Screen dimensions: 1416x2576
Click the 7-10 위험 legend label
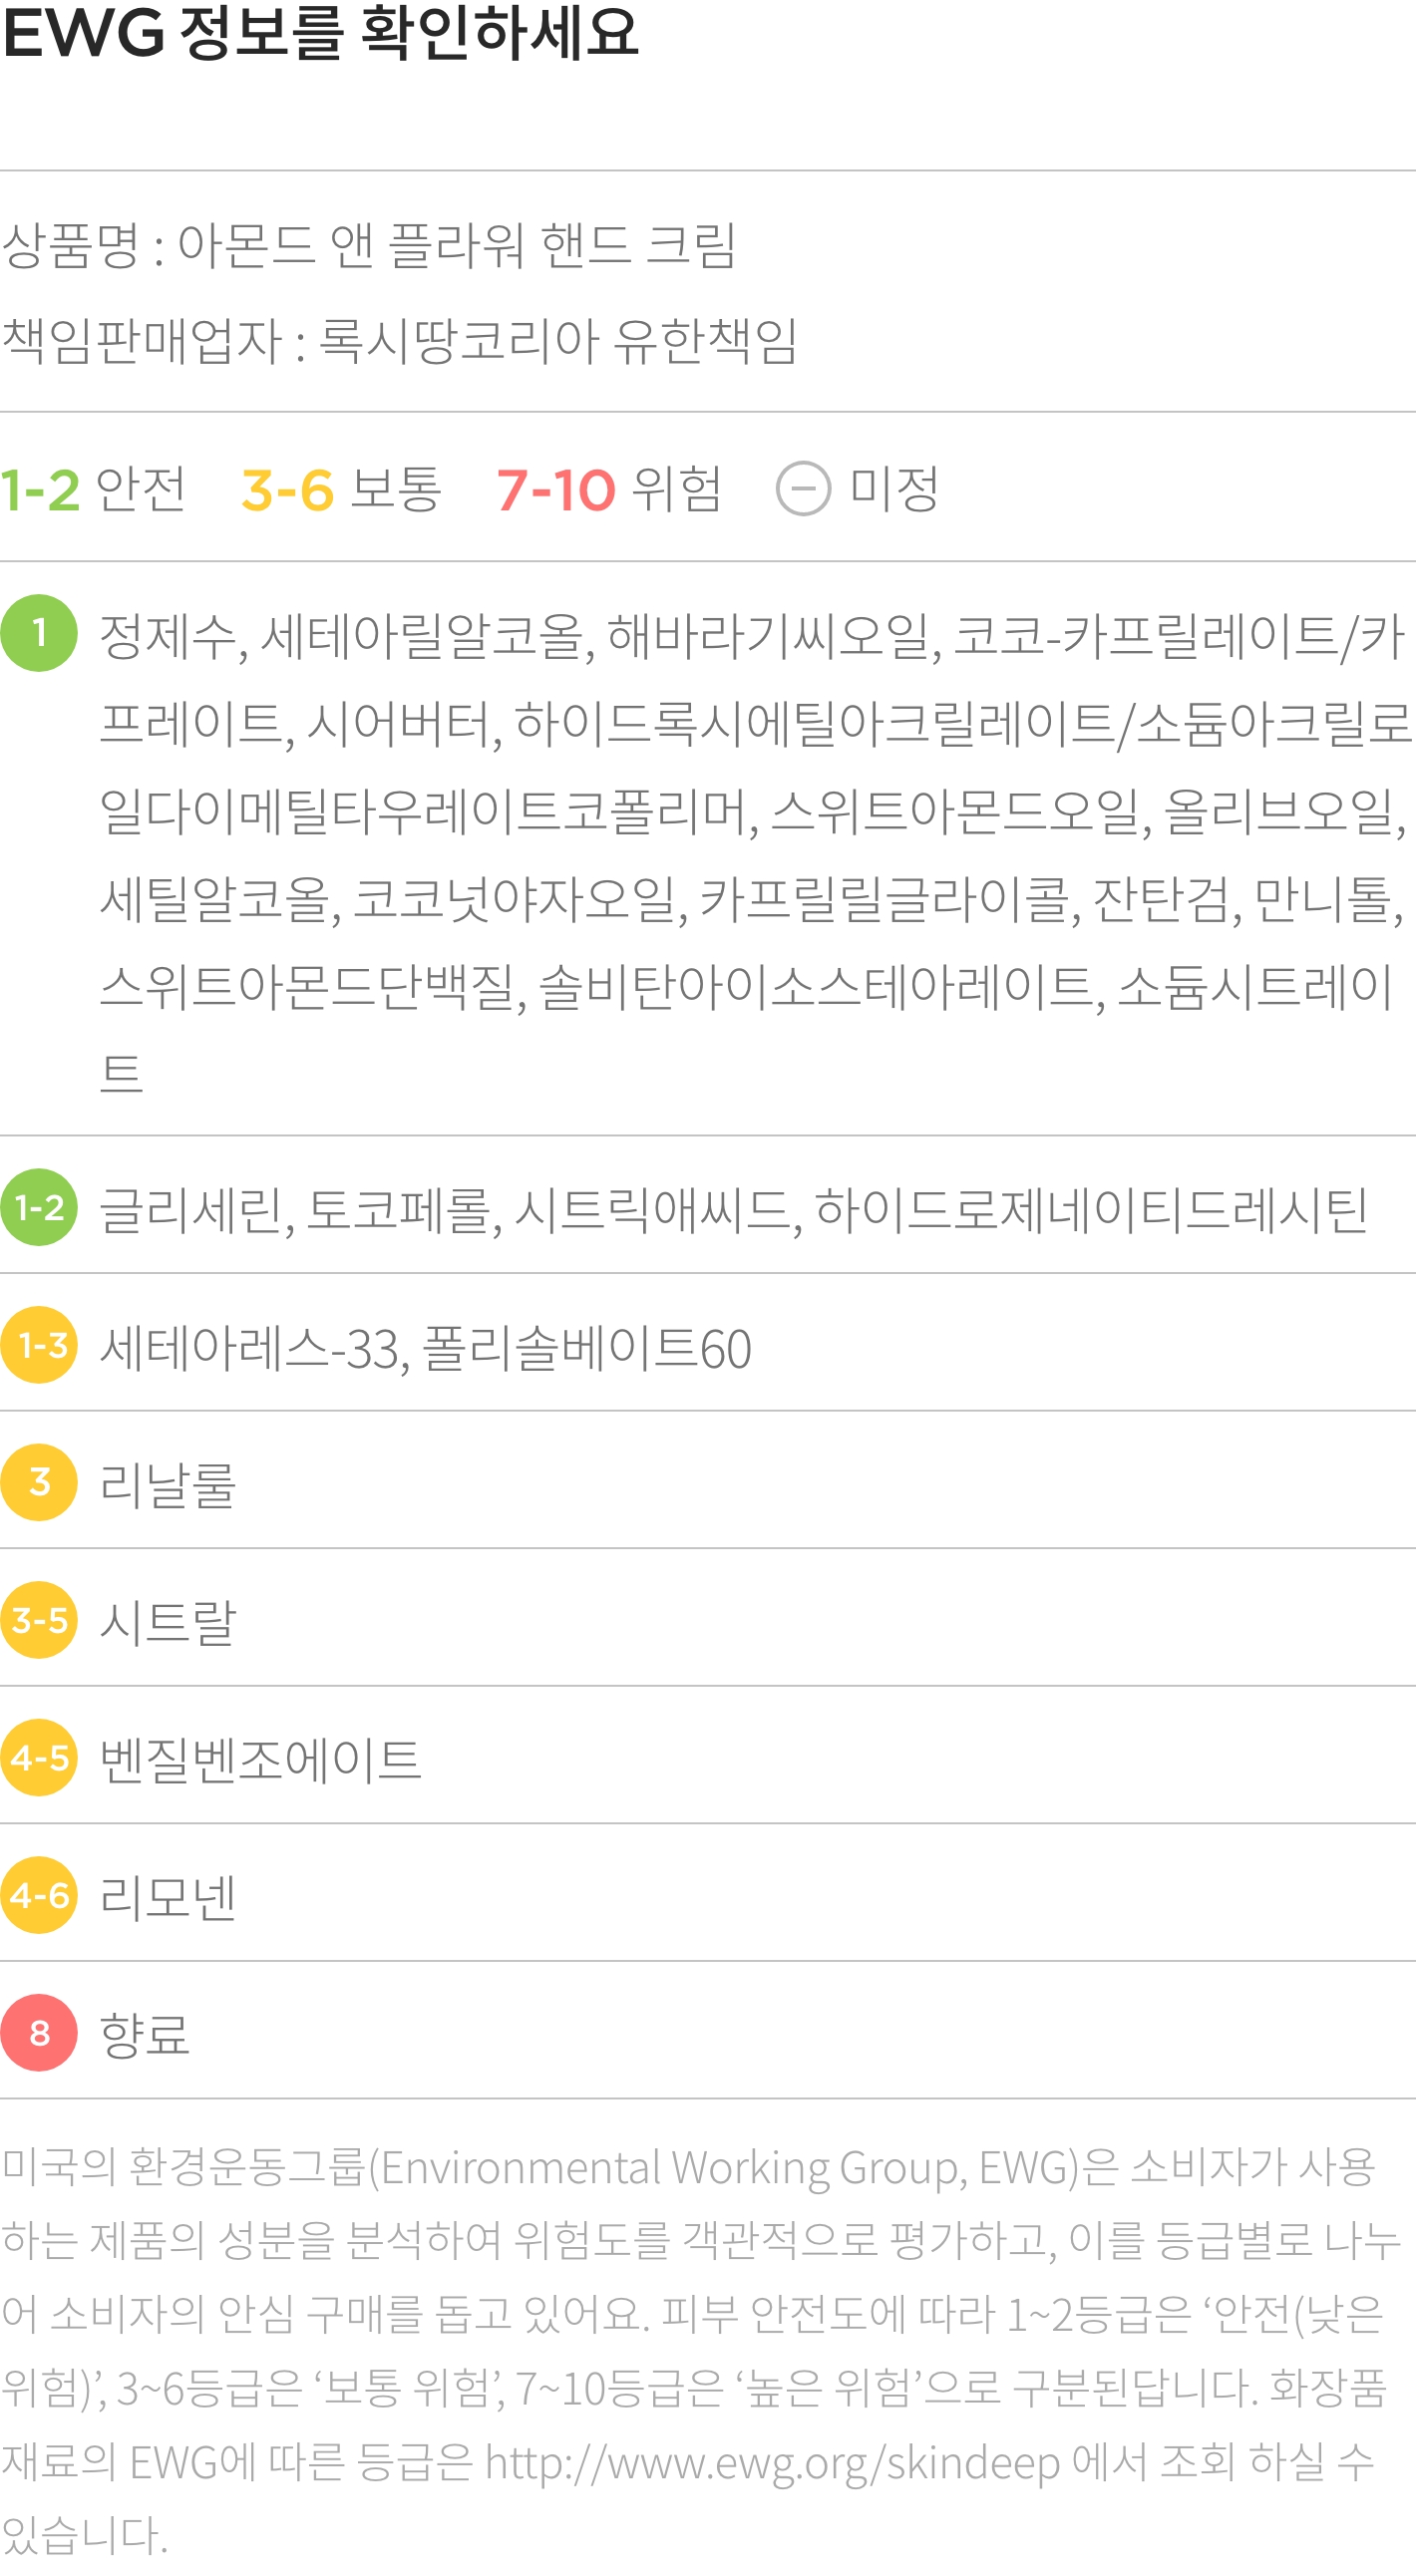pyautogui.click(x=609, y=489)
